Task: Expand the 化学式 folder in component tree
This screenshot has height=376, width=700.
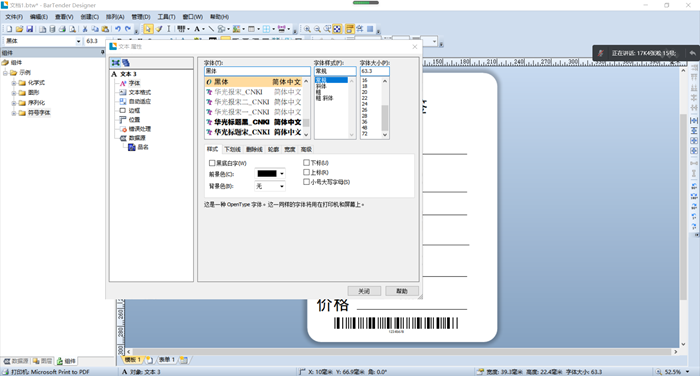Action: (x=14, y=83)
